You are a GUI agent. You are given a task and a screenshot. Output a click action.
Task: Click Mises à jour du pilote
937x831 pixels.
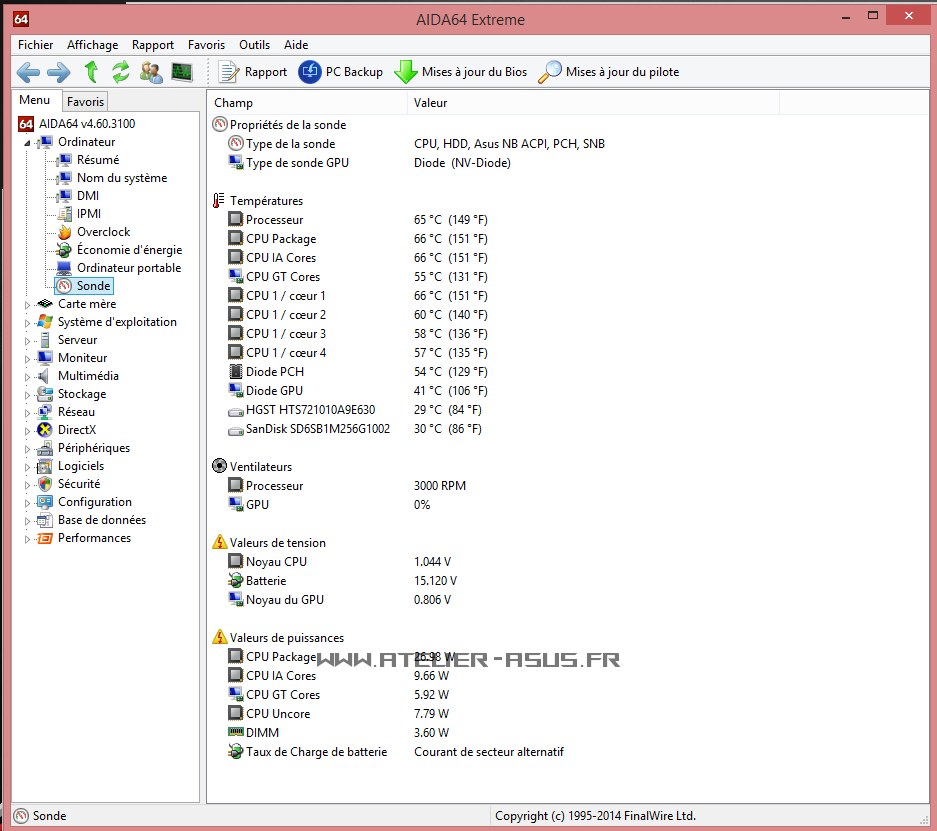coord(608,72)
